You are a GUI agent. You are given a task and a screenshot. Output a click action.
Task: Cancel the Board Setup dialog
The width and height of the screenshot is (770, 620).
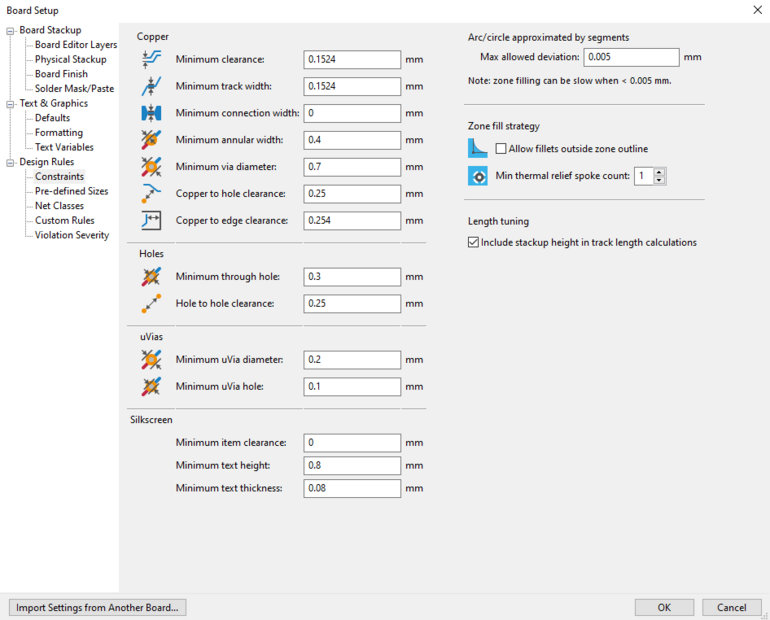coord(731,607)
